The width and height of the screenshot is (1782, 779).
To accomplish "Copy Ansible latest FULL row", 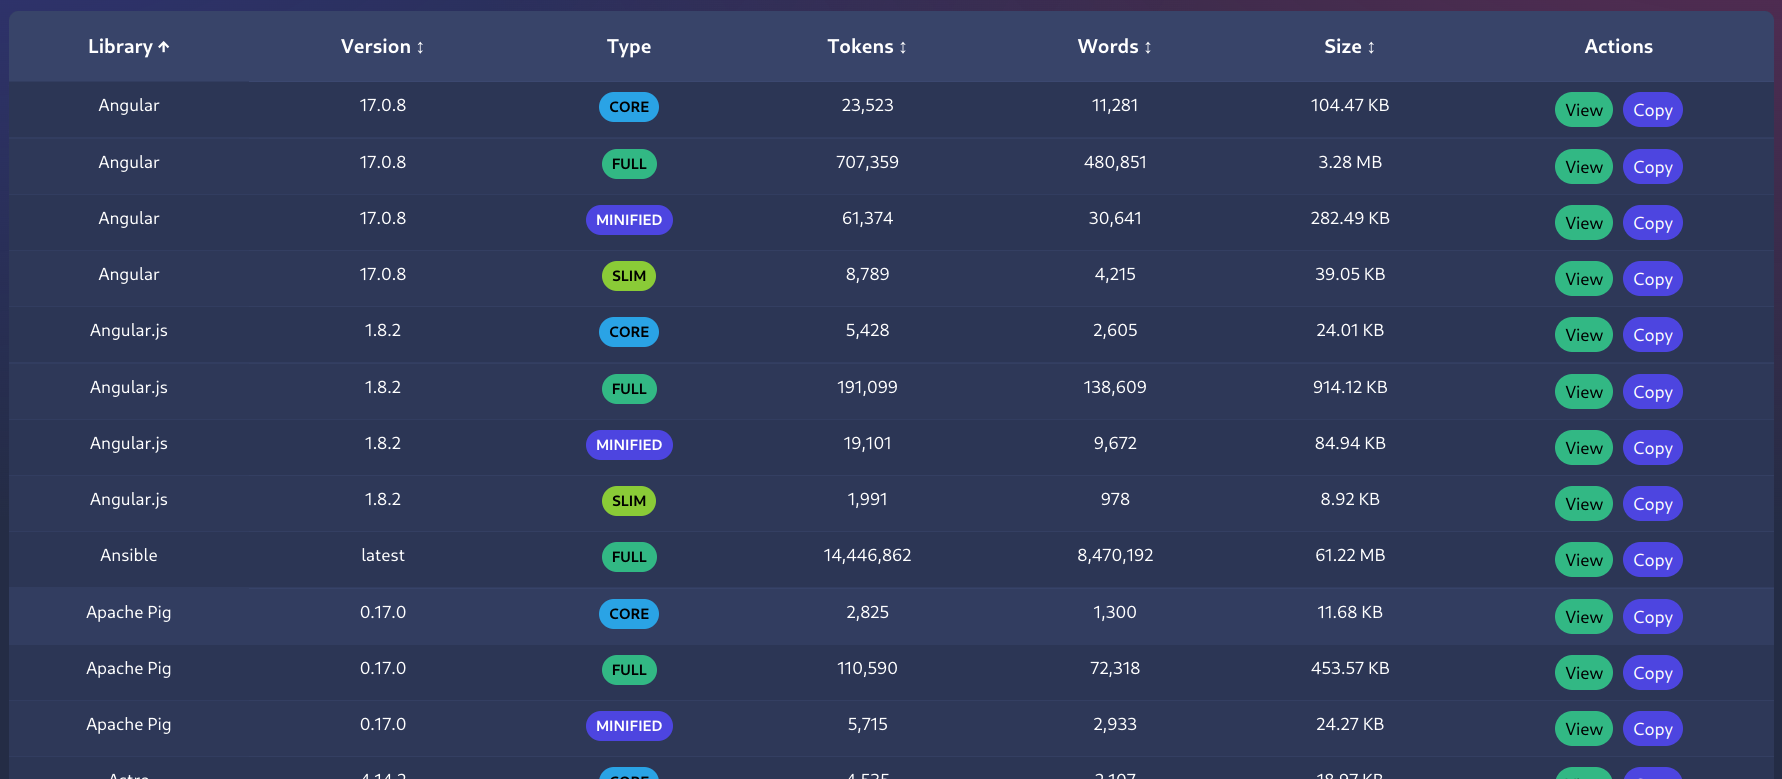I will pyautogui.click(x=1653, y=560).
